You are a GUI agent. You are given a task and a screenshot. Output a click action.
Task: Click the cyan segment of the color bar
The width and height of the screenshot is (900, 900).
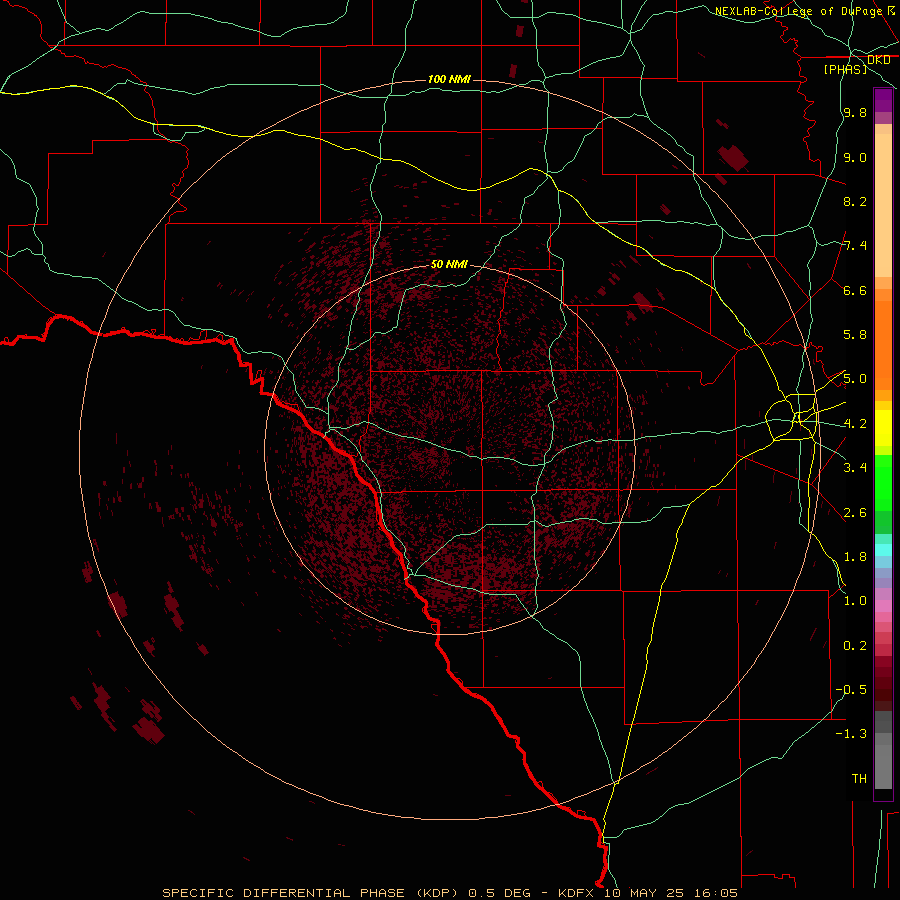coord(883,550)
